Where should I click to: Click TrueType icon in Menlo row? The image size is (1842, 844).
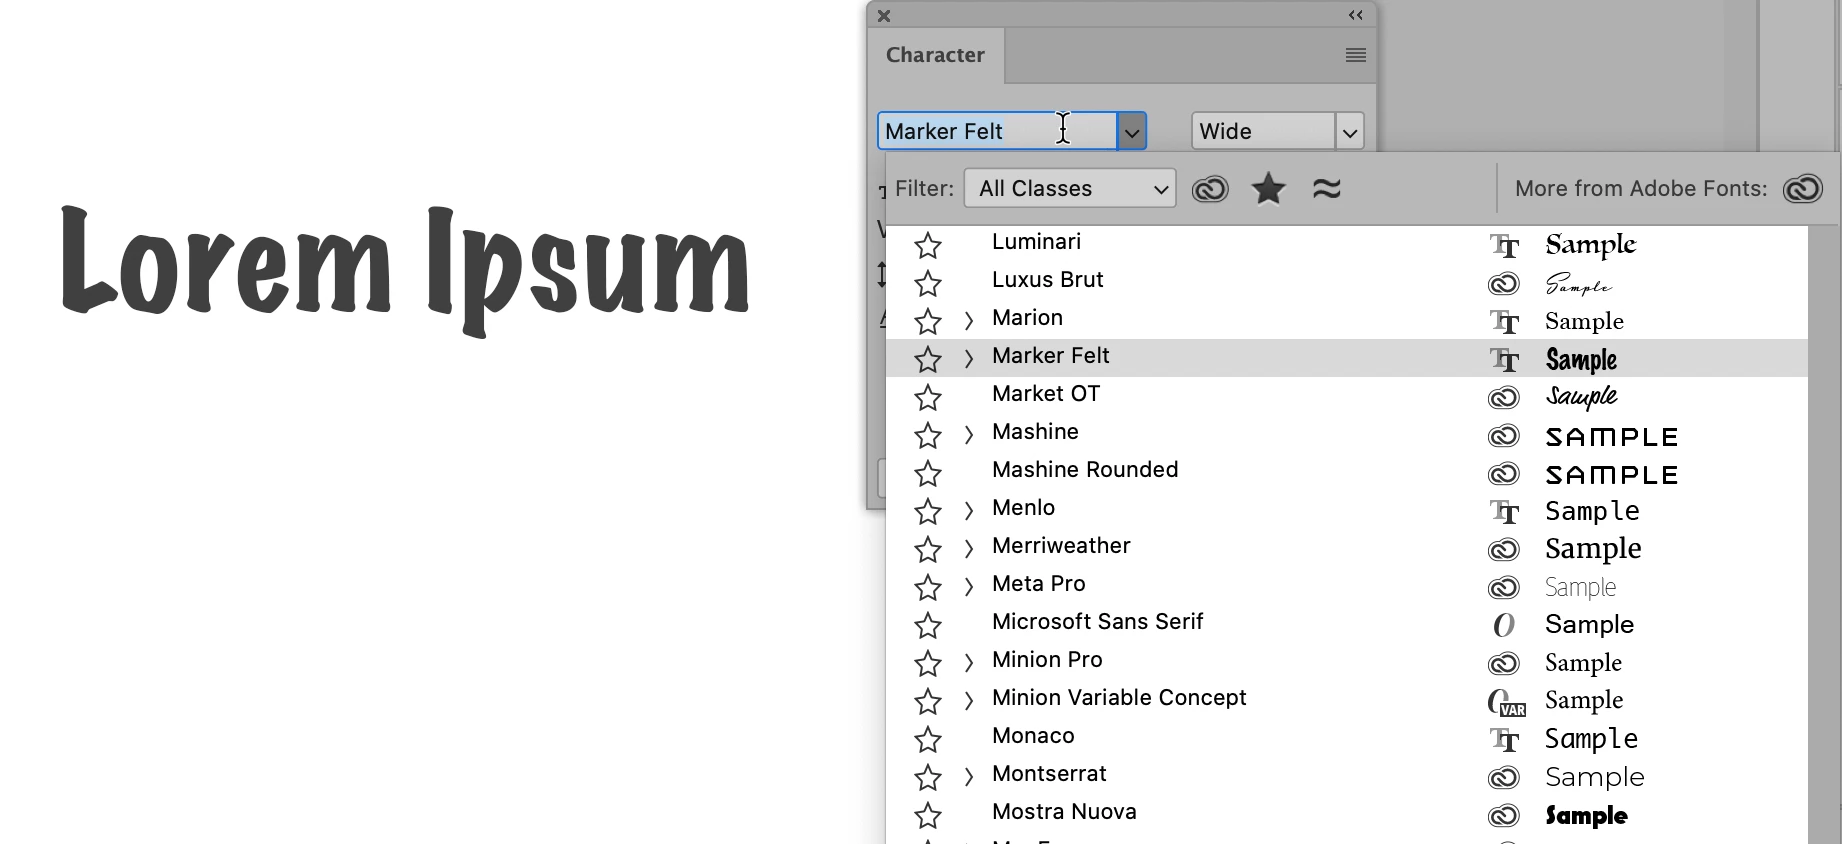click(x=1504, y=512)
